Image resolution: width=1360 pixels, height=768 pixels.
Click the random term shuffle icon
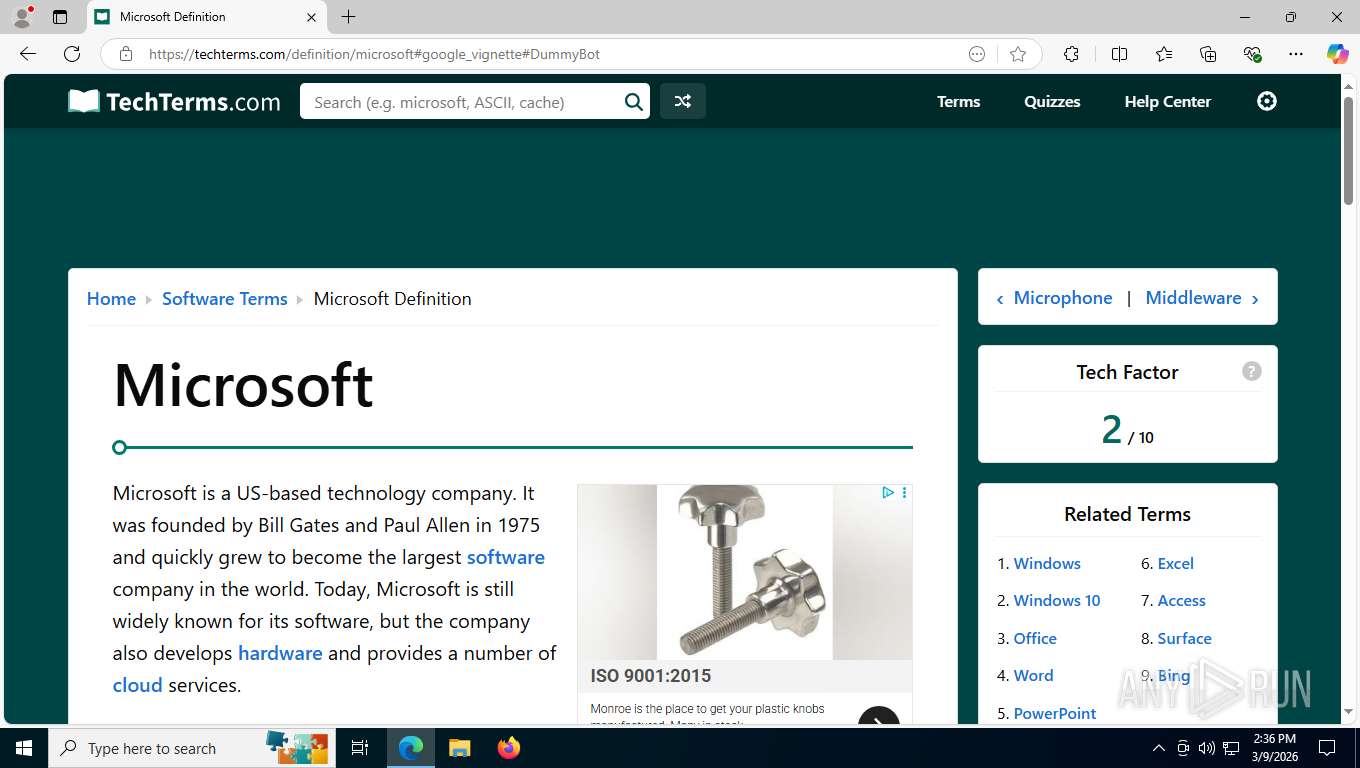tap(682, 101)
